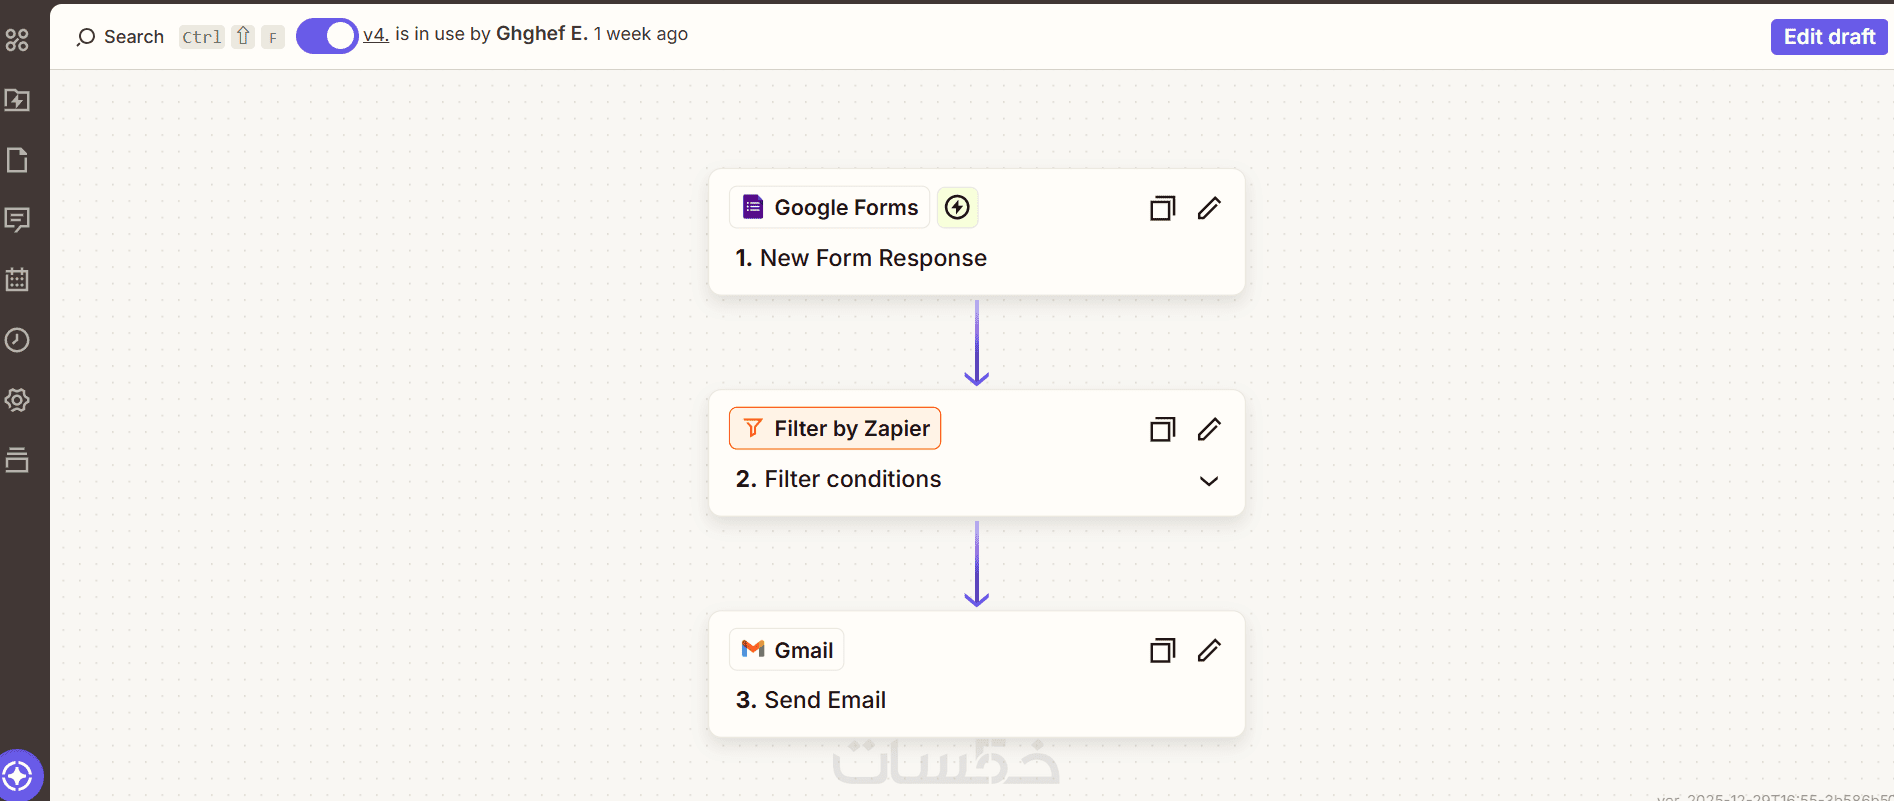This screenshot has width=1894, height=801.
Task: Duplicate the Google Forms step
Action: click(1162, 208)
